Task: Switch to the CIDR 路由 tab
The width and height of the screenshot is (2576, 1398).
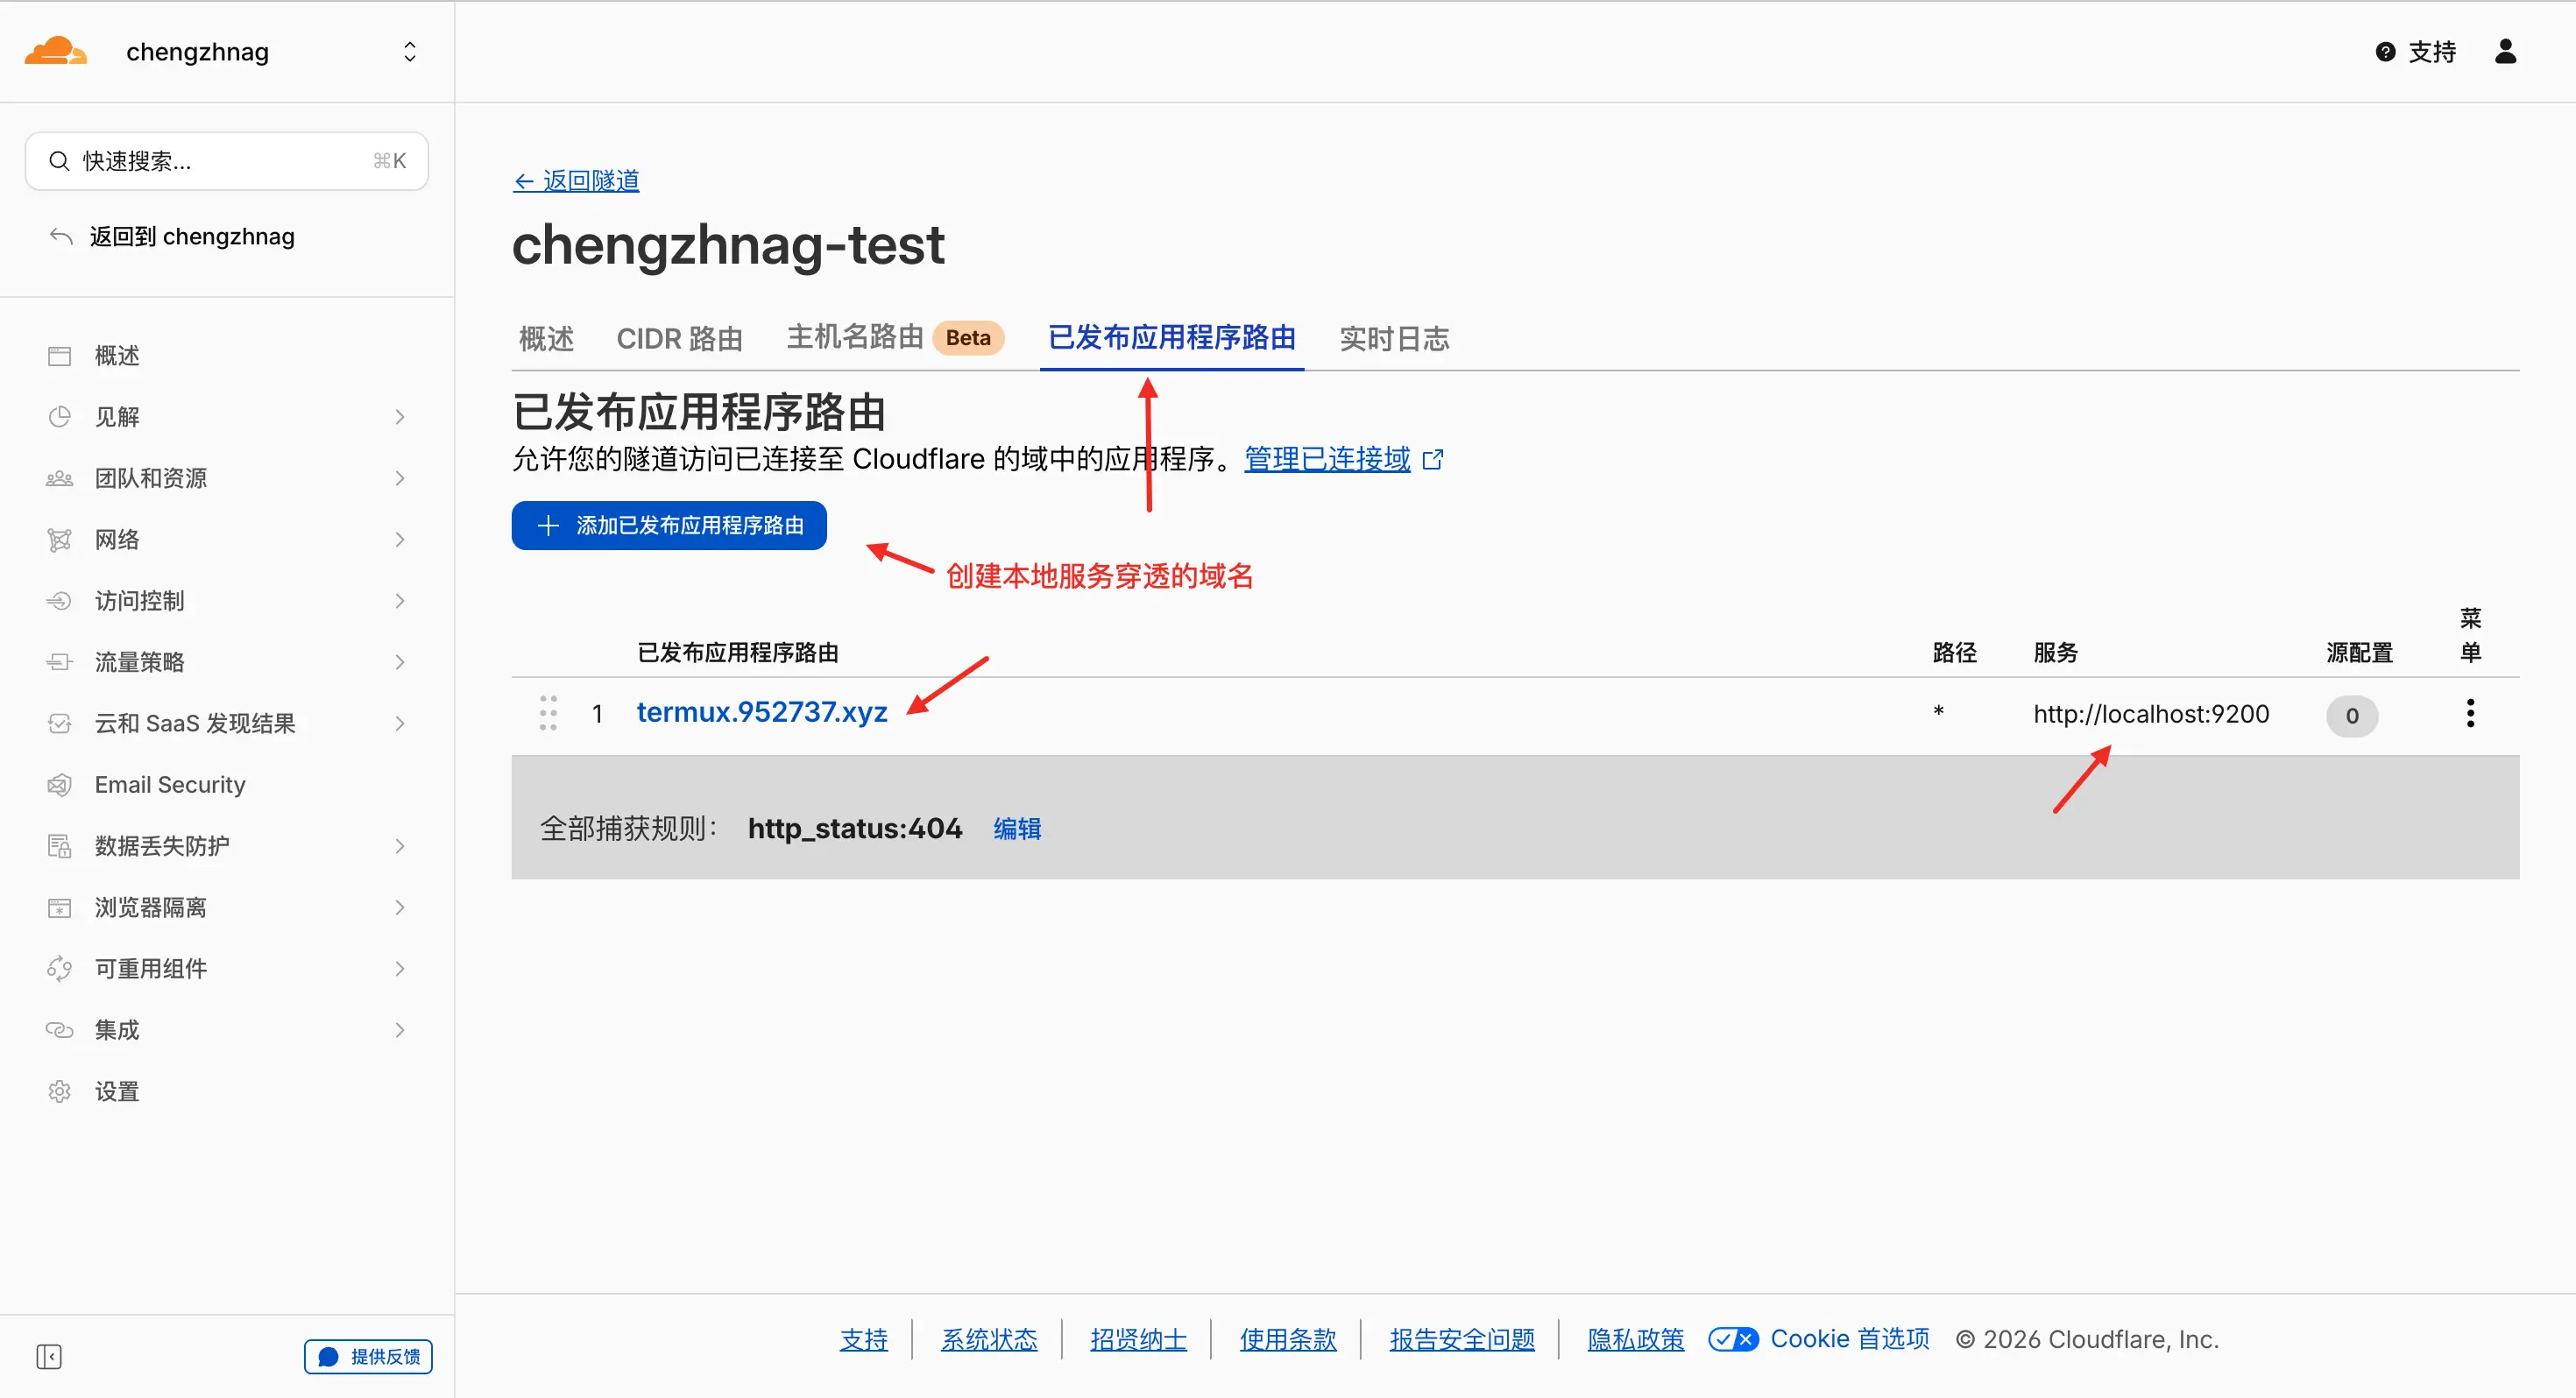Action: tap(679, 339)
